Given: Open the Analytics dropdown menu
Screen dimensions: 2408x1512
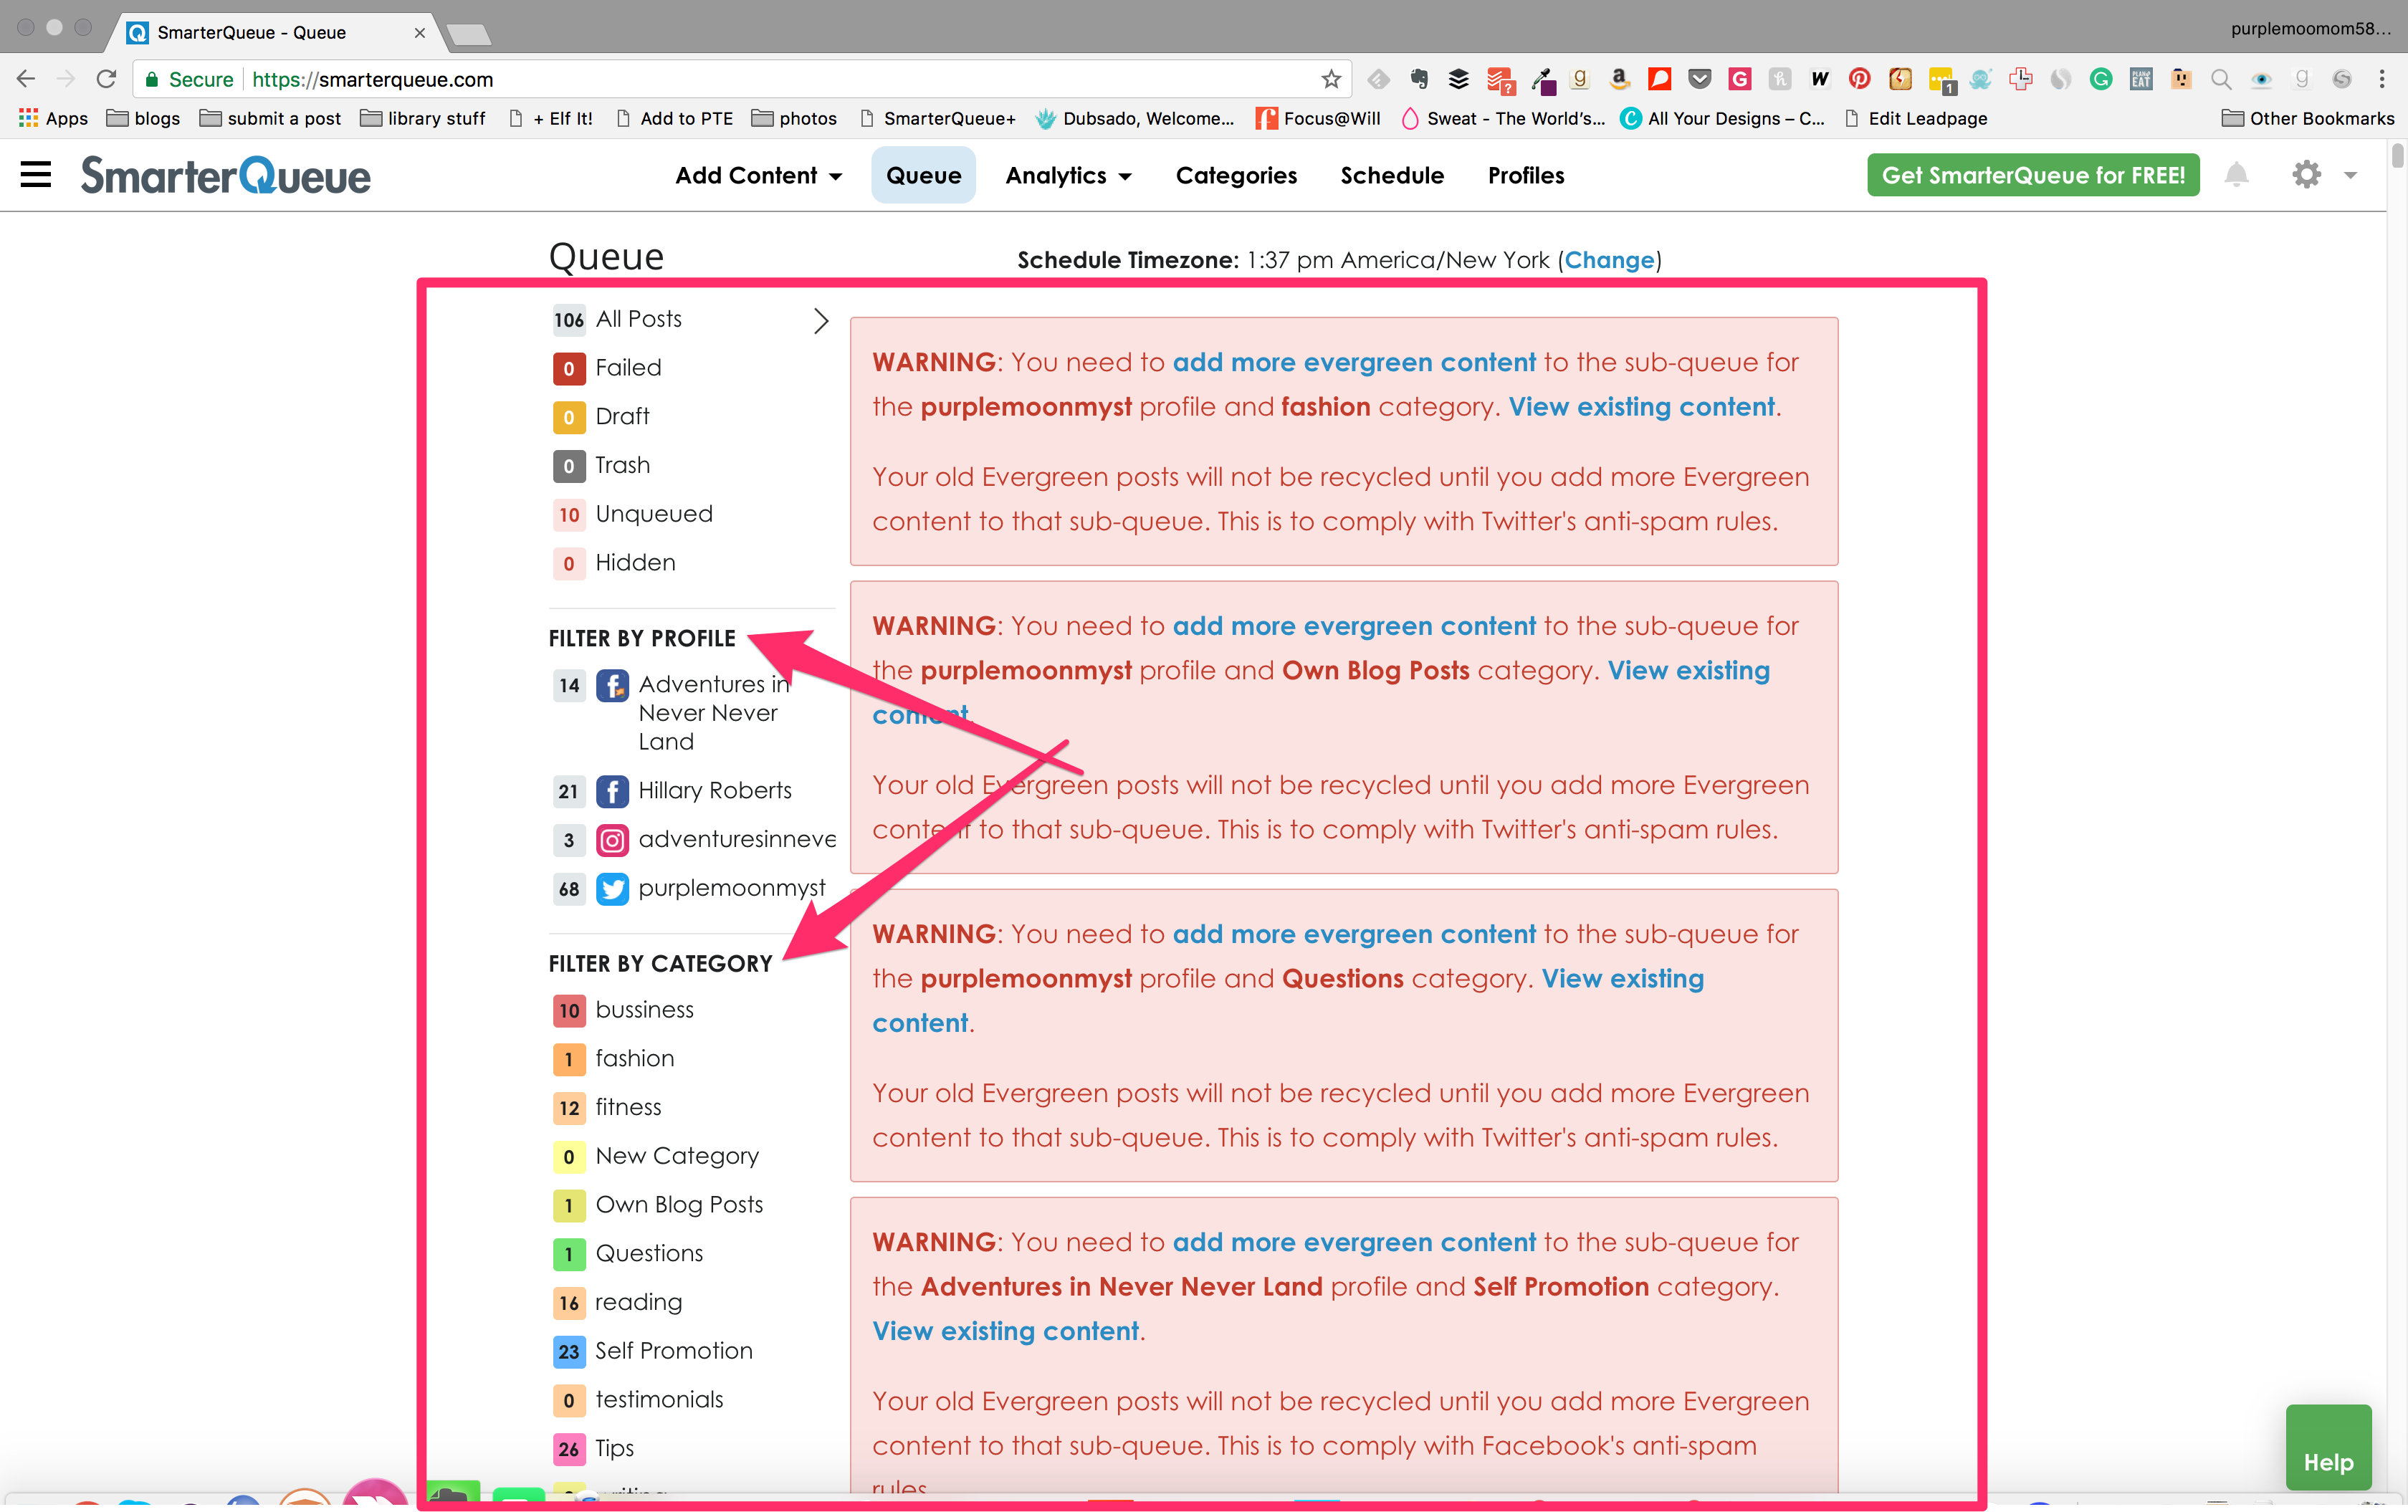Looking at the screenshot, I should click(x=1068, y=175).
